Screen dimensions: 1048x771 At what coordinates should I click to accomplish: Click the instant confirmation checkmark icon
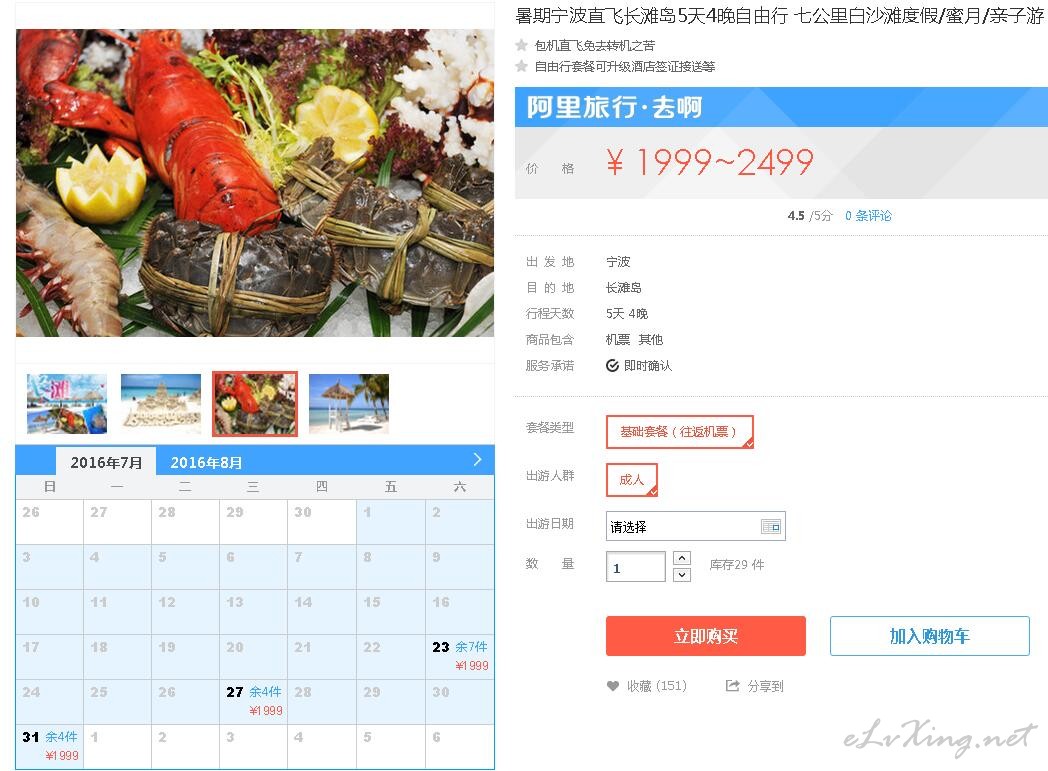(612, 365)
